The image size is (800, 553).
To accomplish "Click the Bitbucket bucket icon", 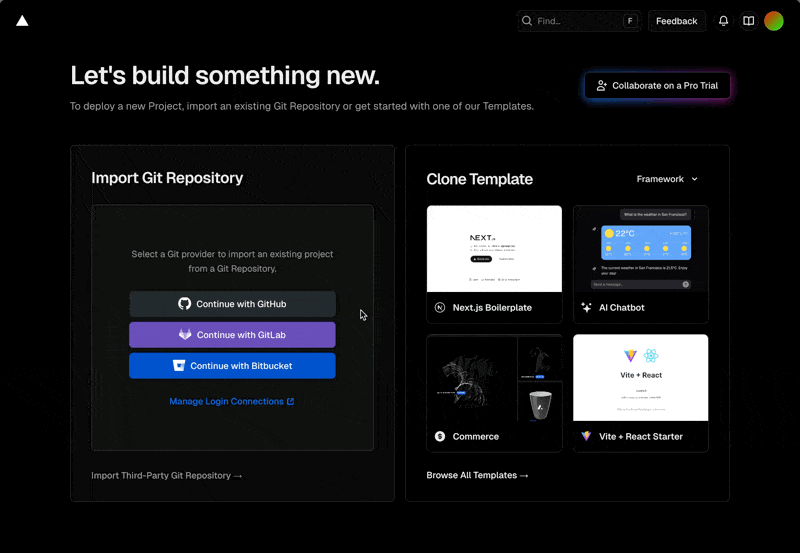I will [x=179, y=366].
